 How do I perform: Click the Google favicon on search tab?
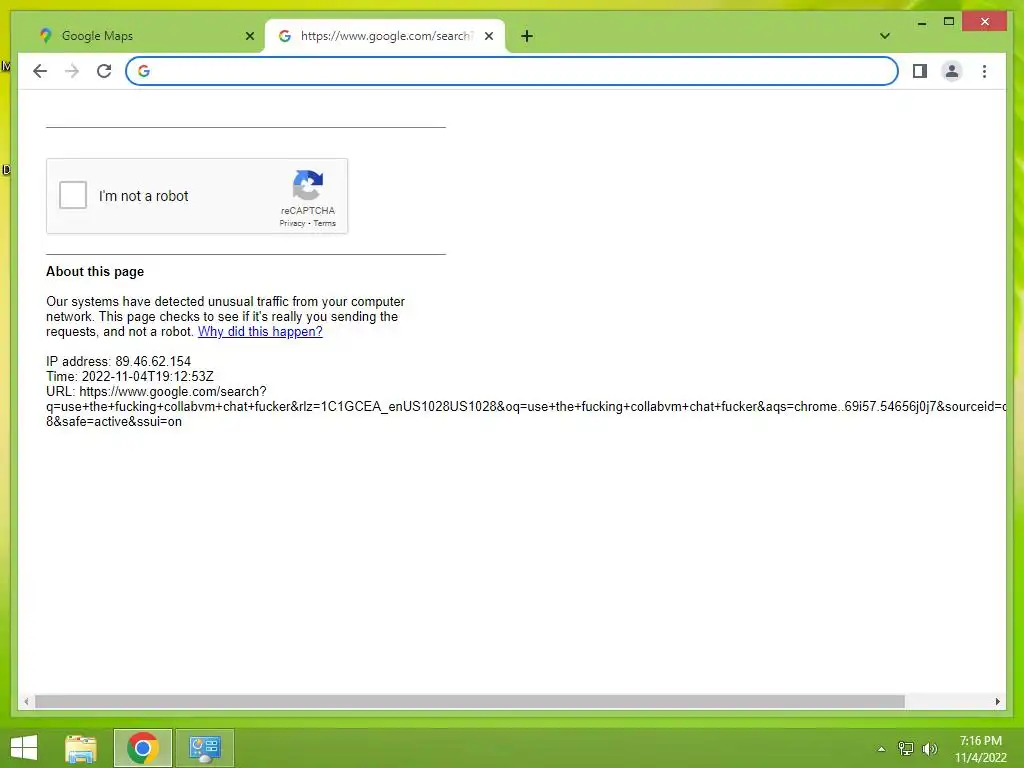click(x=285, y=36)
